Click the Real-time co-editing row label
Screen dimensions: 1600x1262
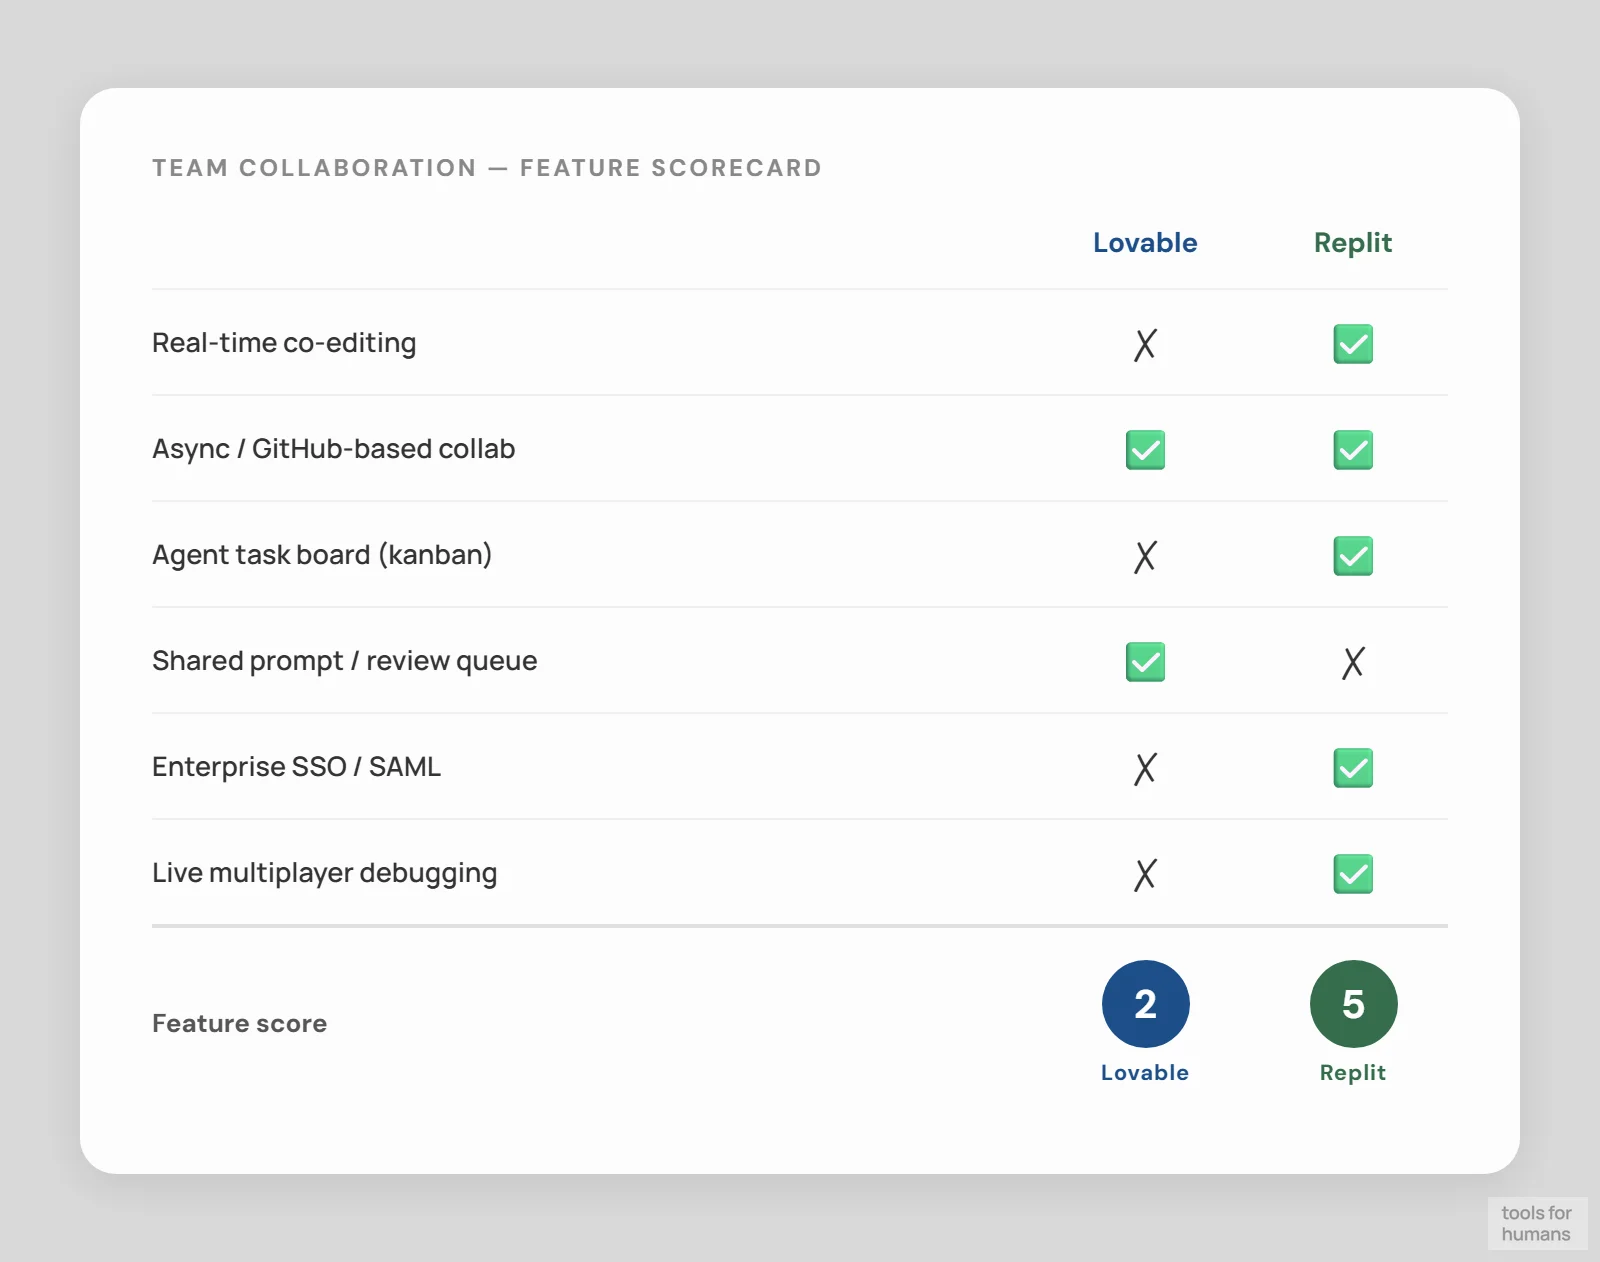pyautogui.click(x=284, y=343)
